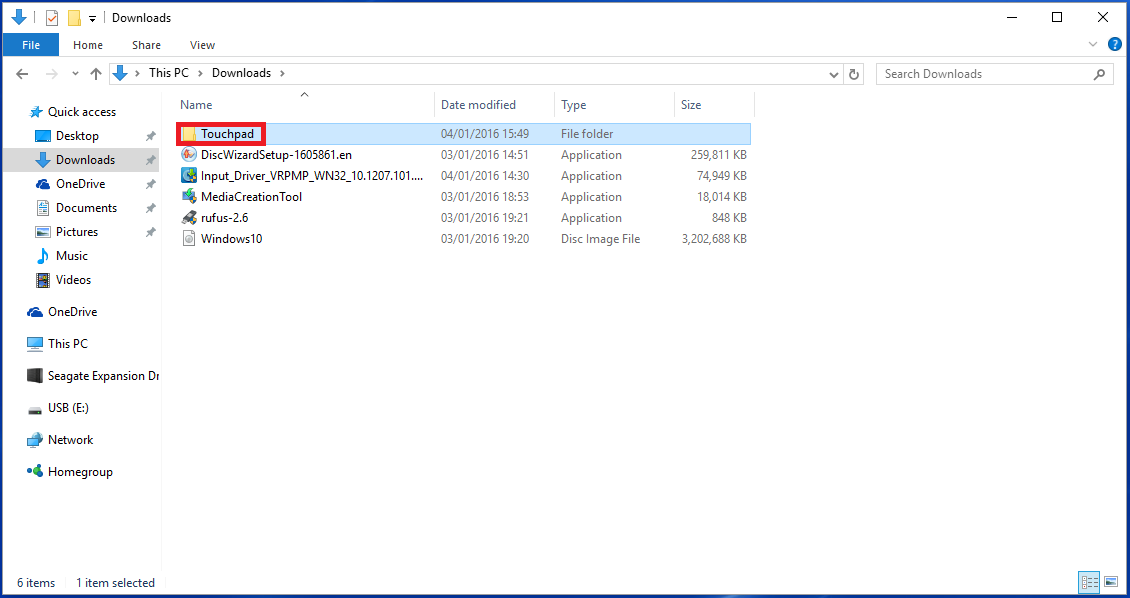Switch to the View ribbon tab

(x=202, y=45)
